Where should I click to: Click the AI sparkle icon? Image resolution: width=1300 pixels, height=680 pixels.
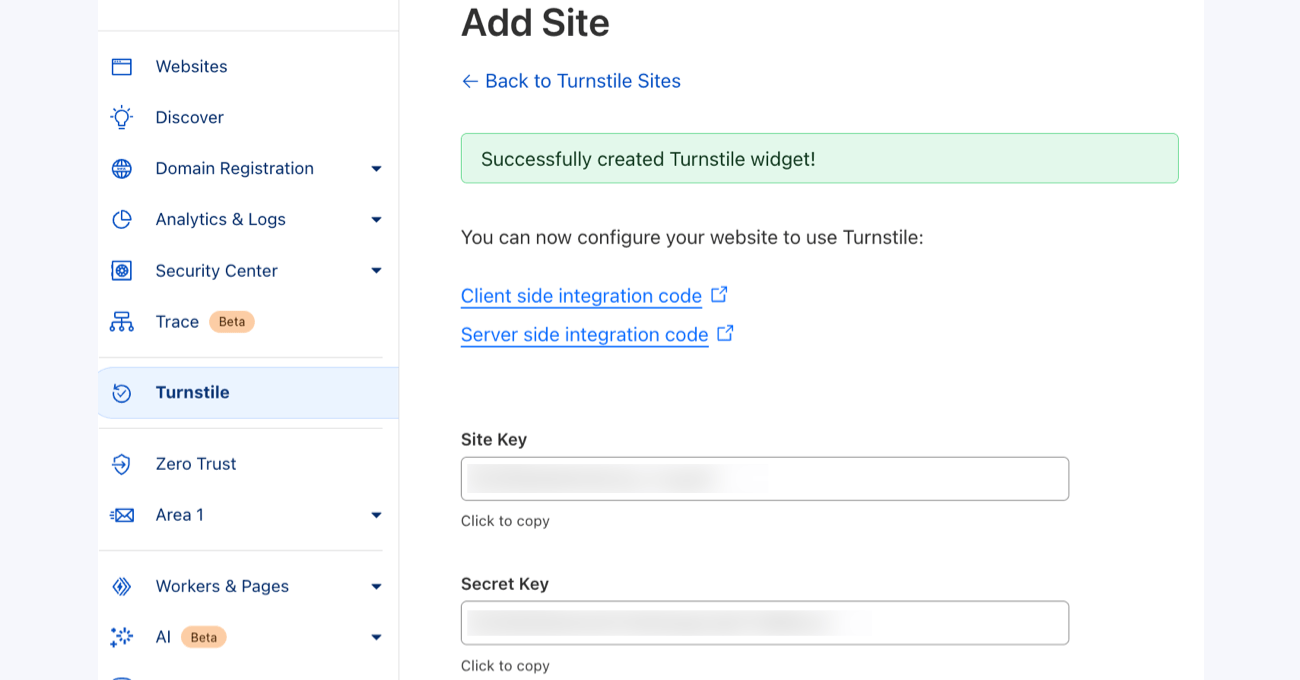122,637
